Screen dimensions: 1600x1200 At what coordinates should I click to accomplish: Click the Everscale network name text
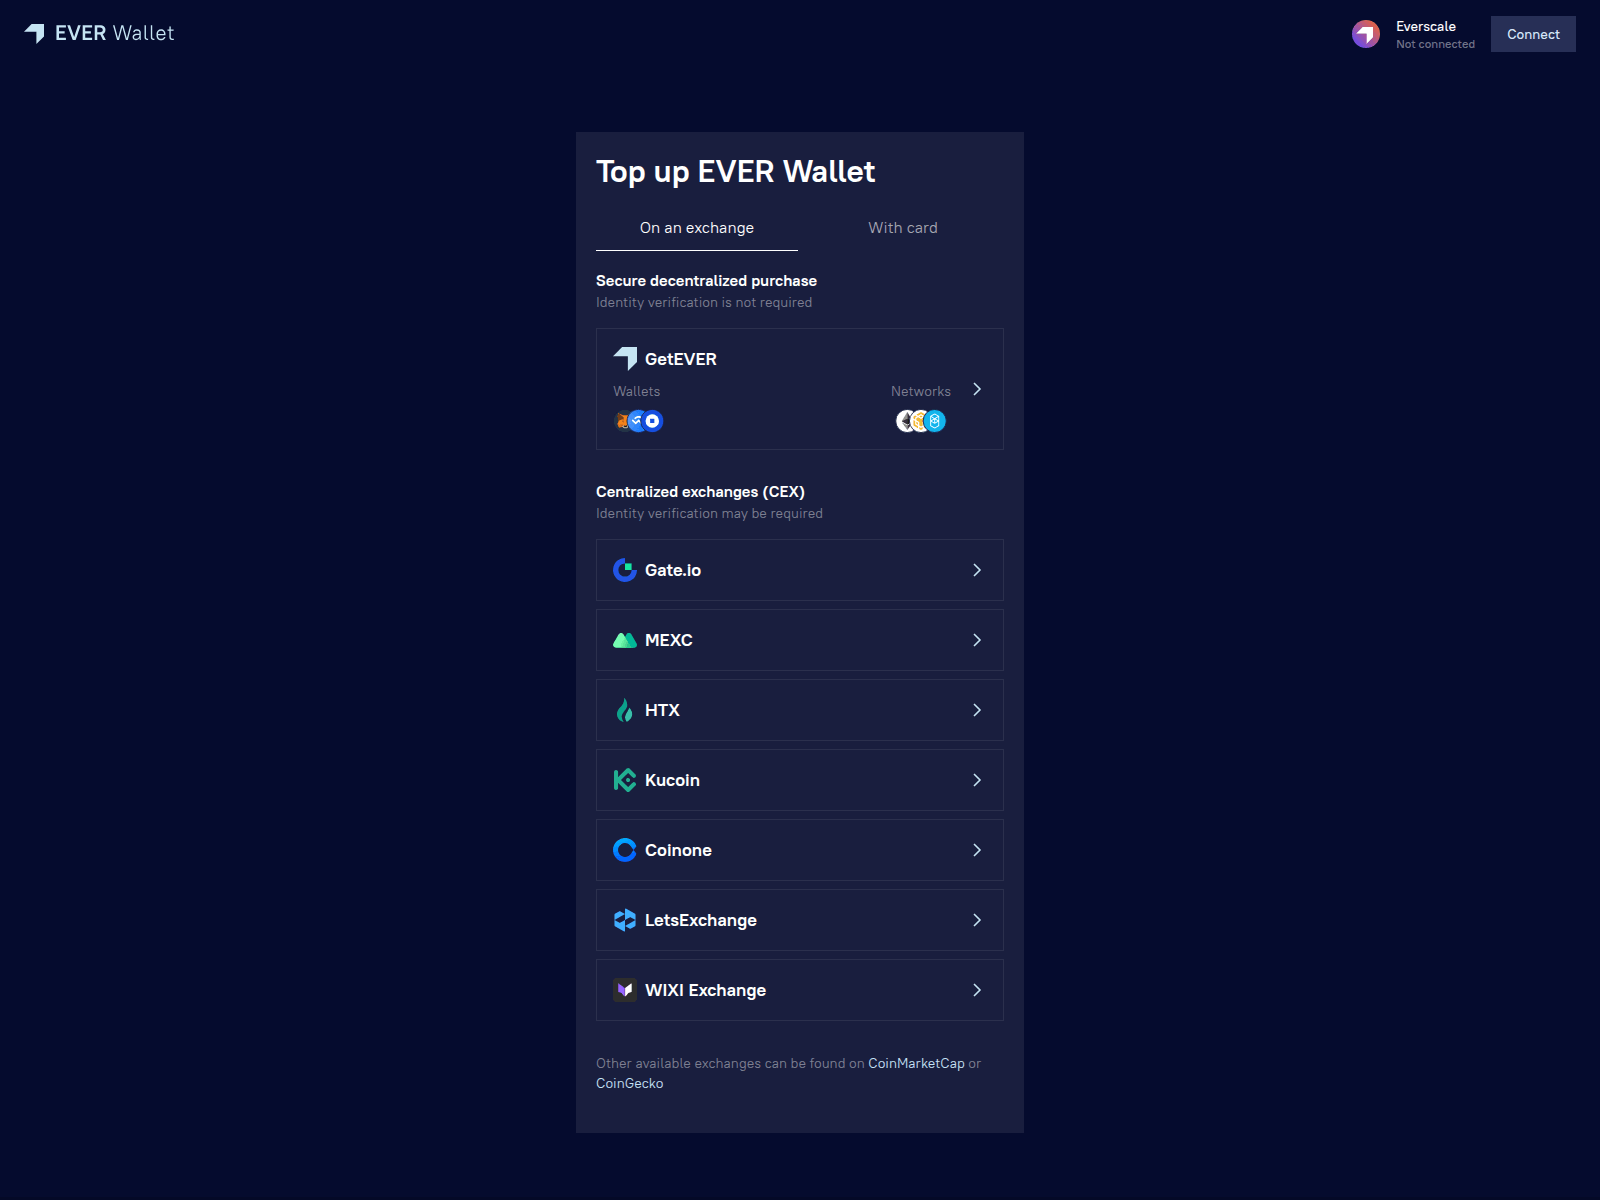tap(1426, 26)
